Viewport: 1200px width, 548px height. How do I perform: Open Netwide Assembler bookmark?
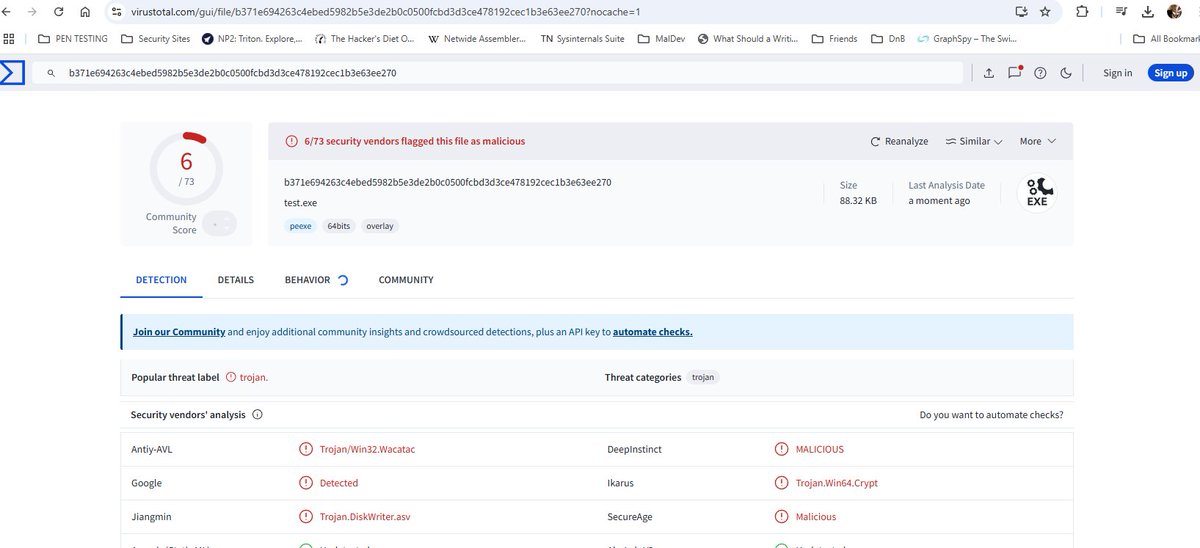[x=479, y=39]
